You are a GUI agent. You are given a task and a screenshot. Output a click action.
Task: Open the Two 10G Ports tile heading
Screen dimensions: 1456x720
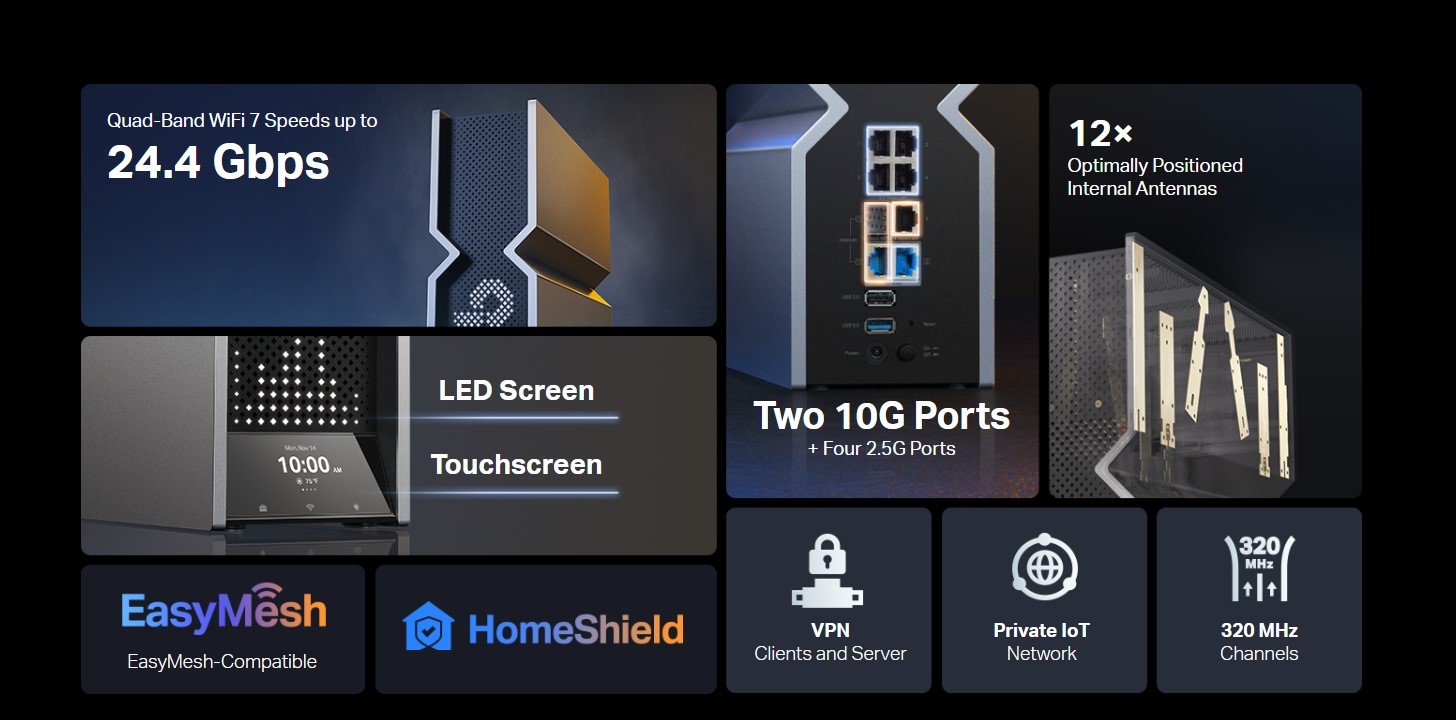(881, 416)
